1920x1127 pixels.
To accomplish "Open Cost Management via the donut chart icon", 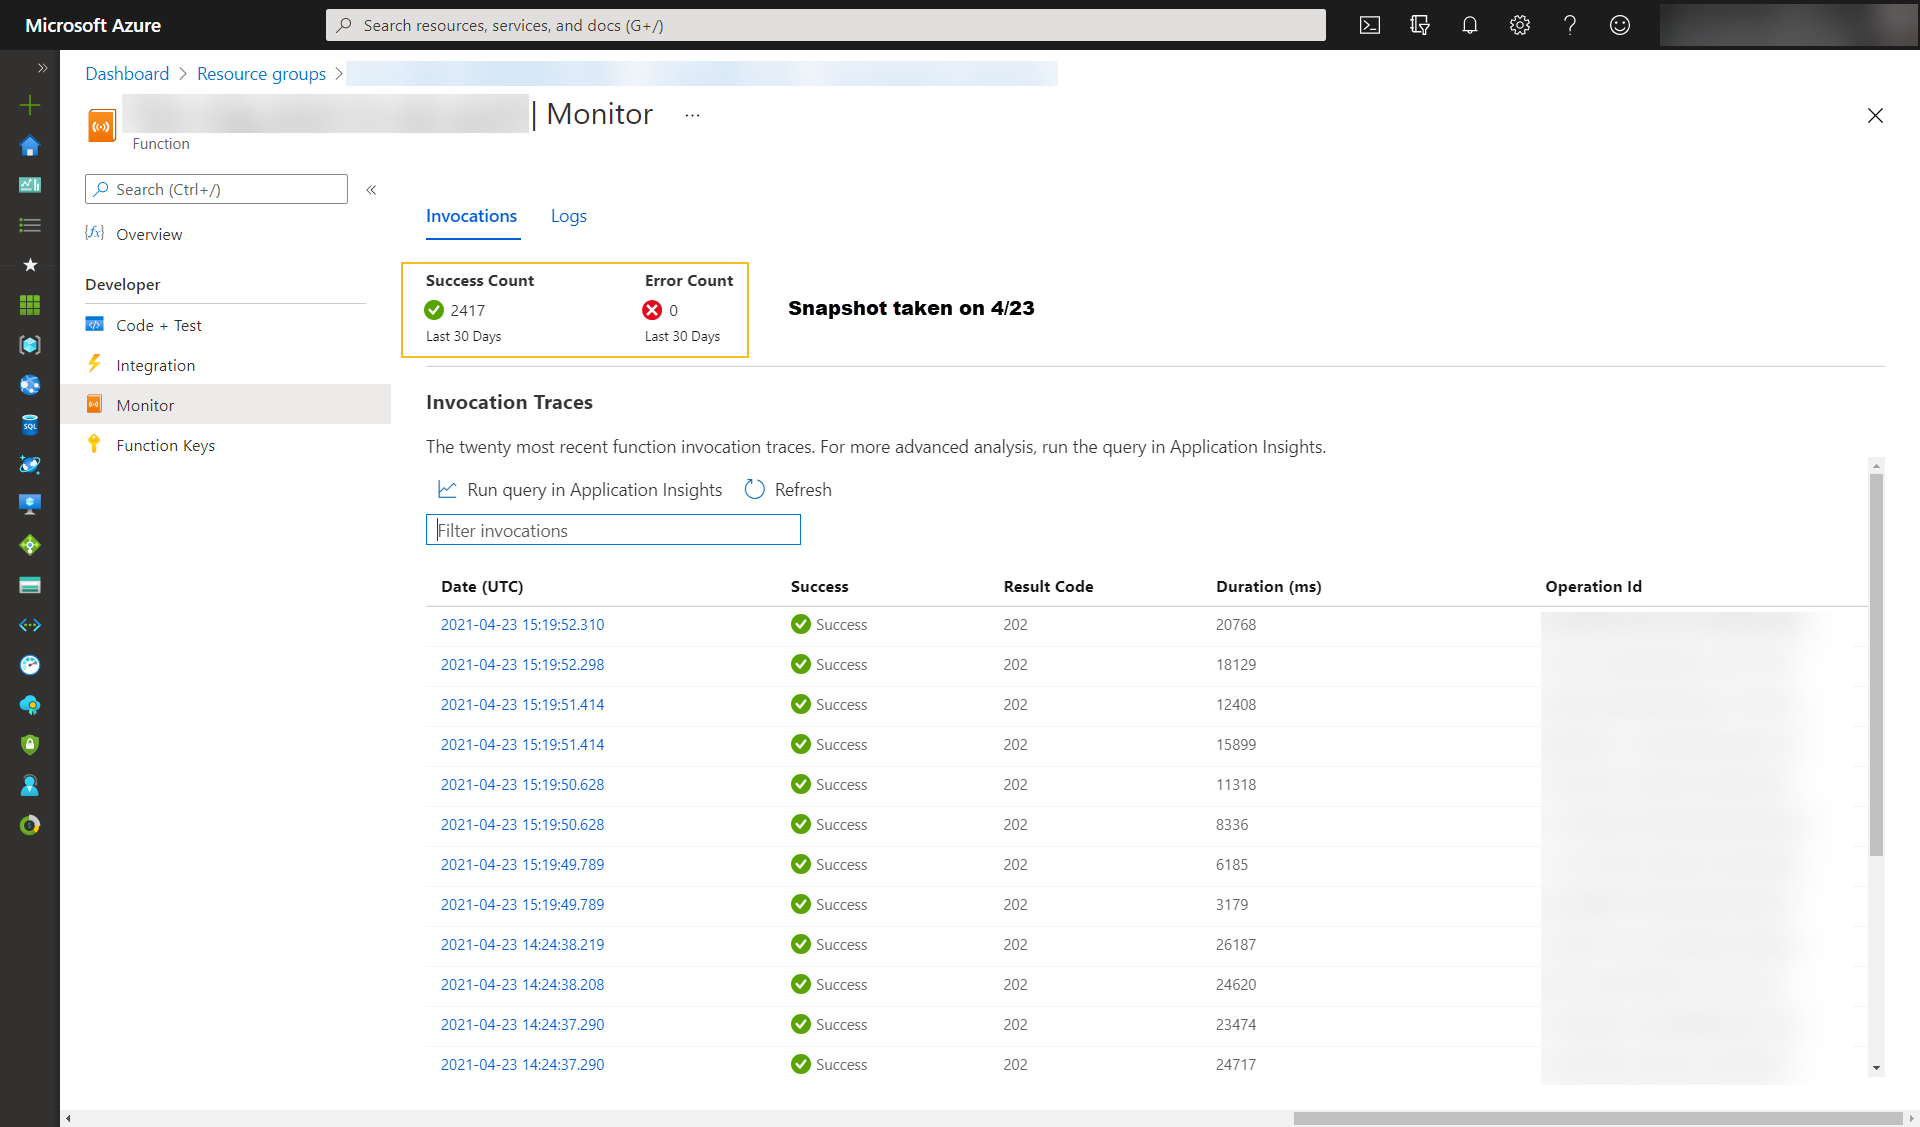I will coord(30,825).
